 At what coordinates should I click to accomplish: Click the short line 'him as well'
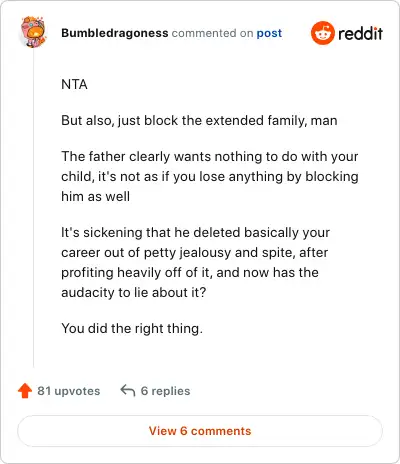(x=95, y=196)
